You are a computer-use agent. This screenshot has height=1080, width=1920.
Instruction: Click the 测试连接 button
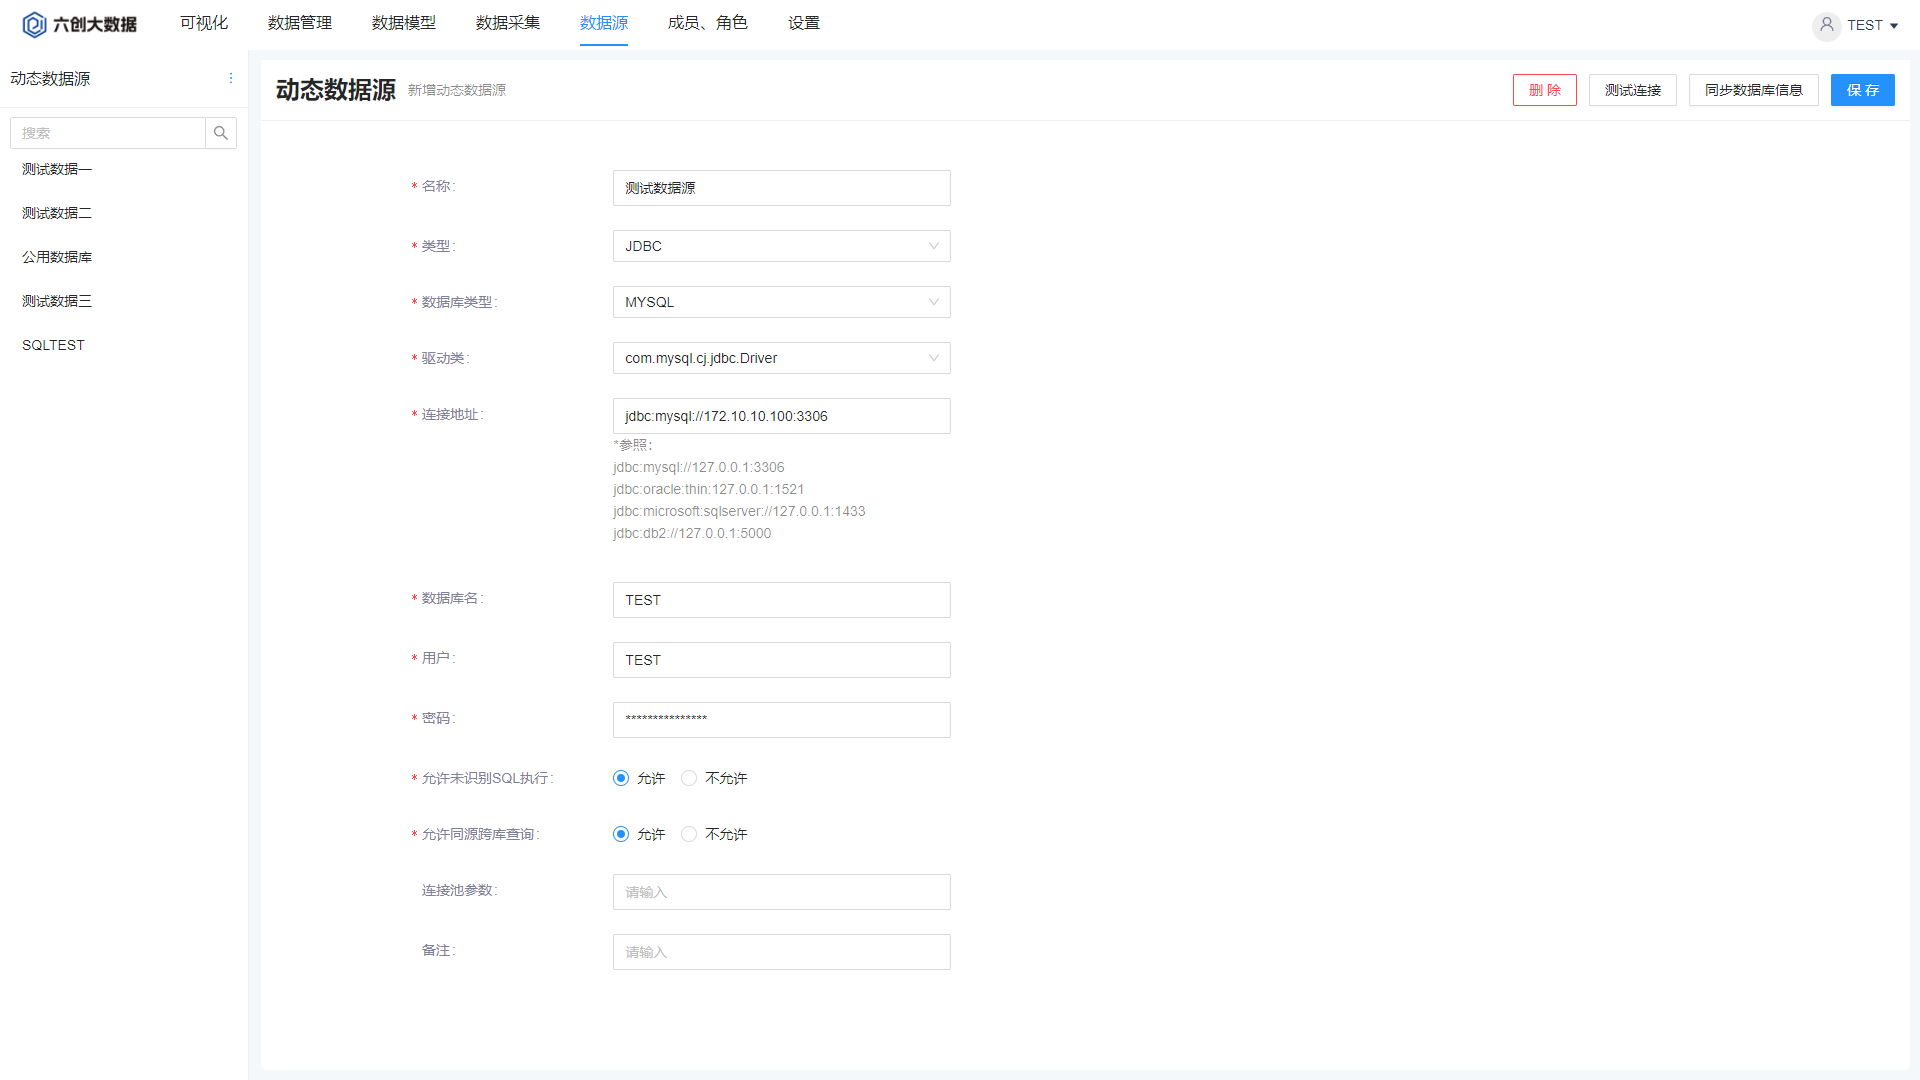coord(1632,90)
